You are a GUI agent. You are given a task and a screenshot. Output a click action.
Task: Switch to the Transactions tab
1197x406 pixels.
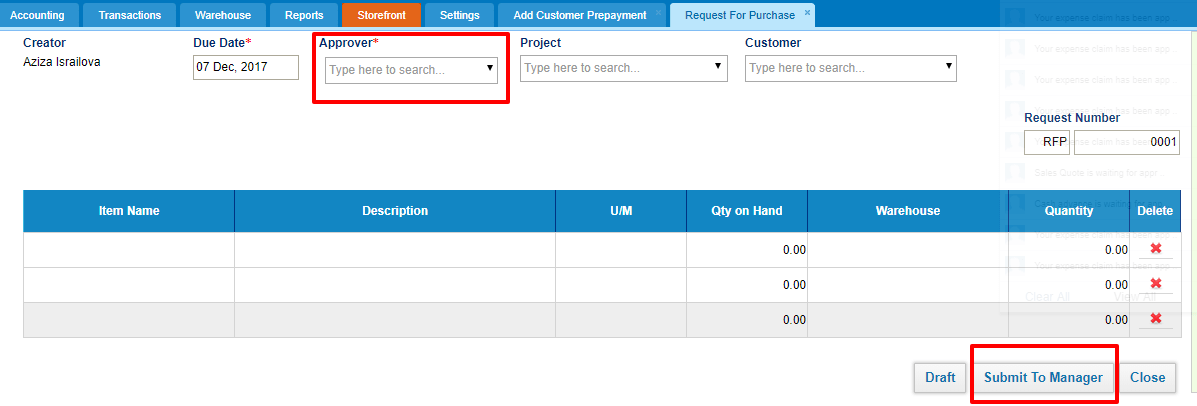coord(130,15)
